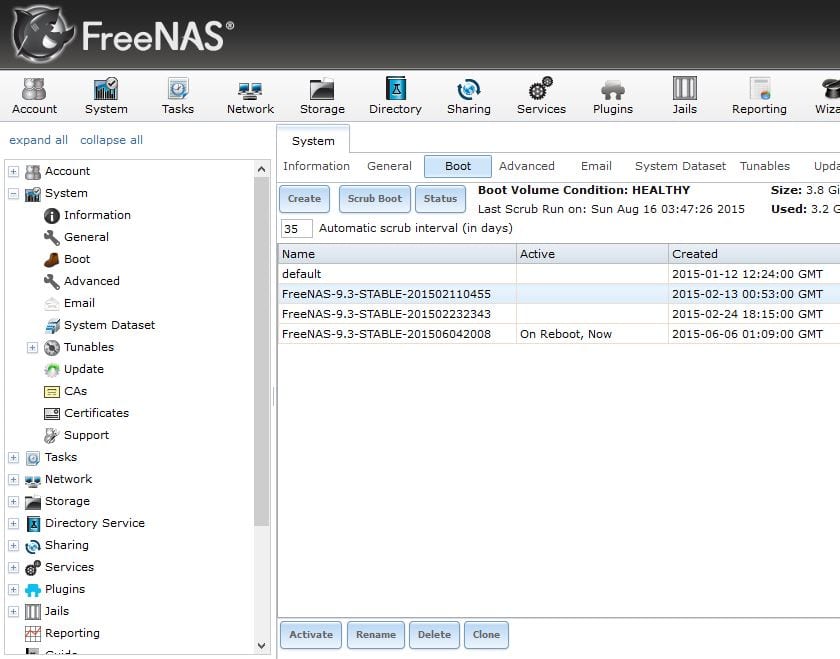Viewport: 840px width, 659px height.
Task: Expand the Jails tree node
Action: point(13,611)
